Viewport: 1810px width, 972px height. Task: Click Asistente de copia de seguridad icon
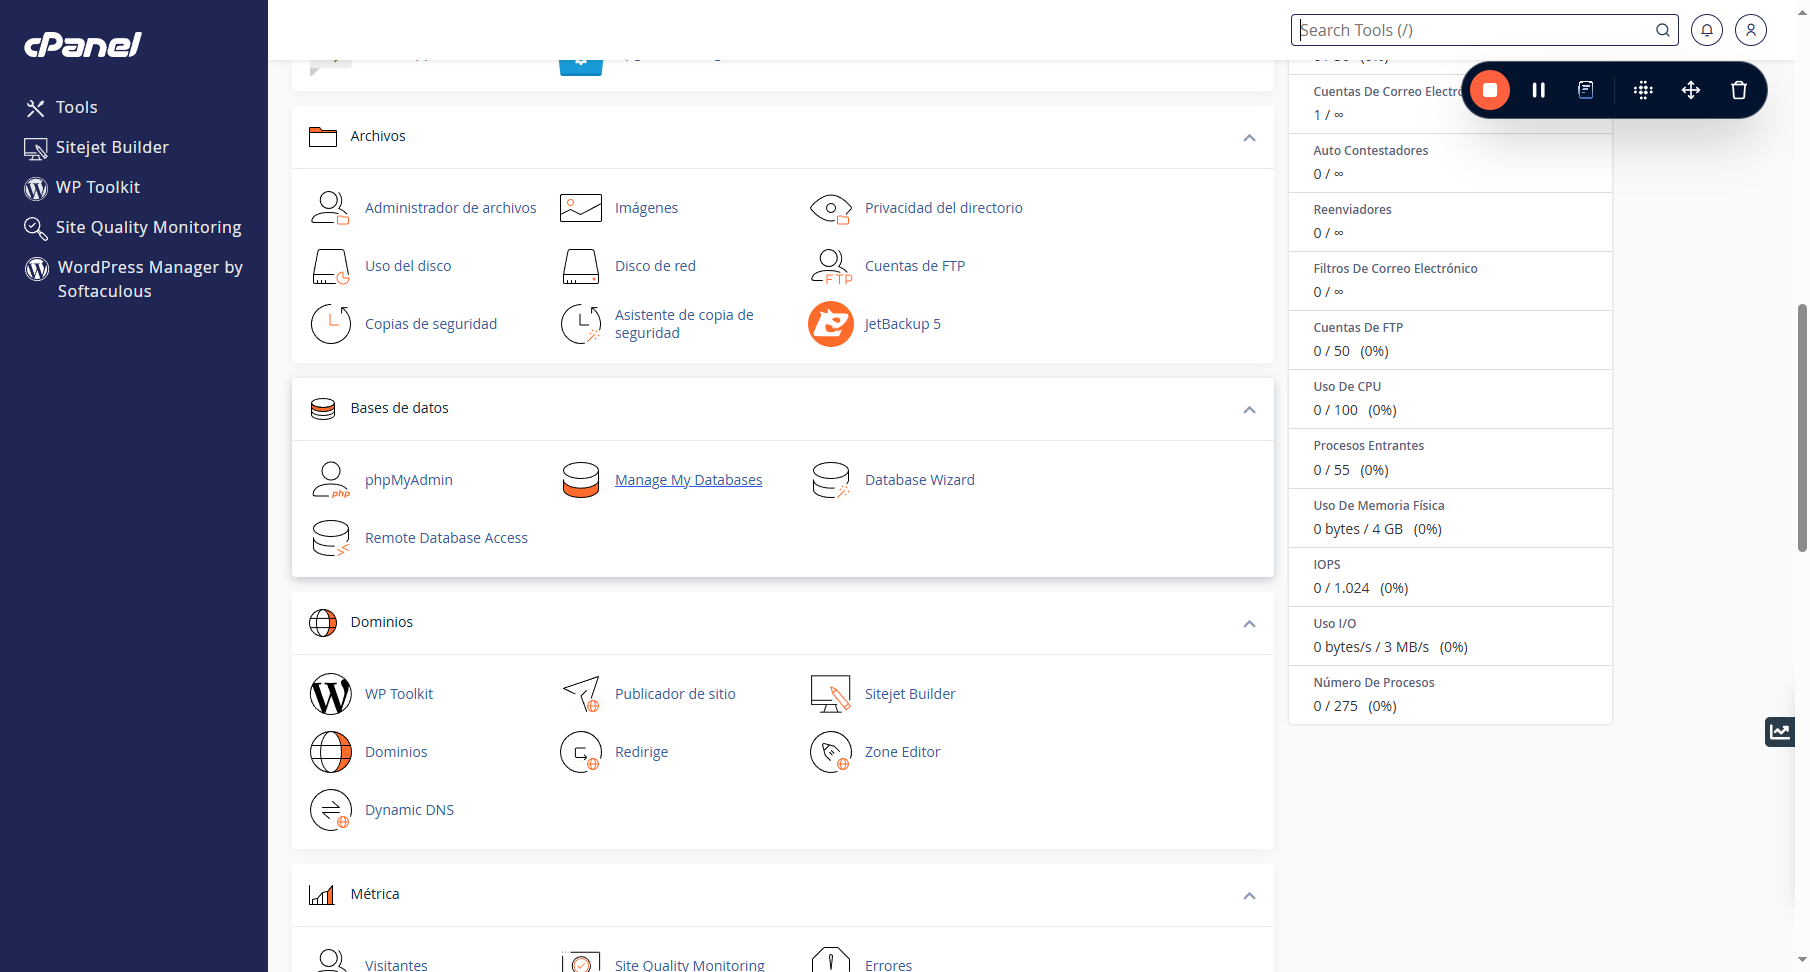tap(580, 324)
